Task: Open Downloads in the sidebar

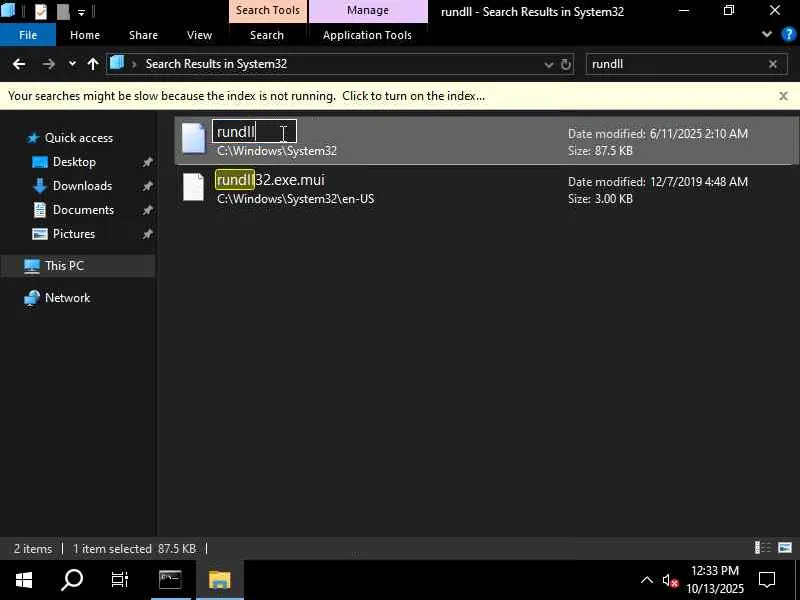Action: [82, 186]
